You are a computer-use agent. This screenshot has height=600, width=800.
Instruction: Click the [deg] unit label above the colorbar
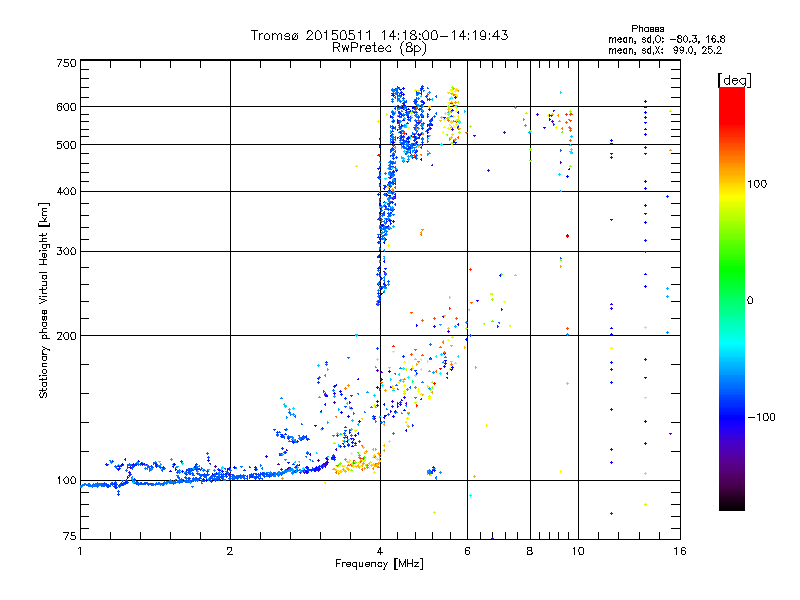[x=734, y=79]
